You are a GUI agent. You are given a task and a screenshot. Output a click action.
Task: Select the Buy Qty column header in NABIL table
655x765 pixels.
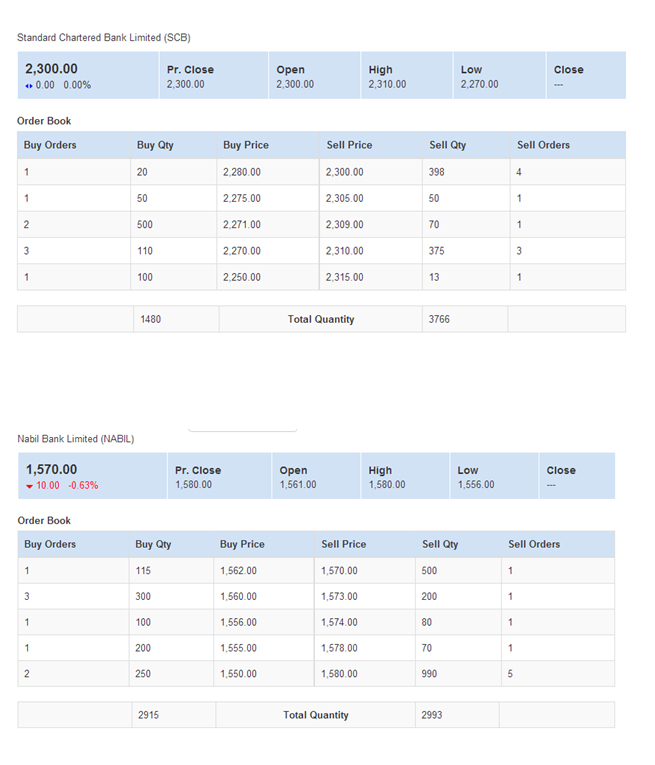153,544
